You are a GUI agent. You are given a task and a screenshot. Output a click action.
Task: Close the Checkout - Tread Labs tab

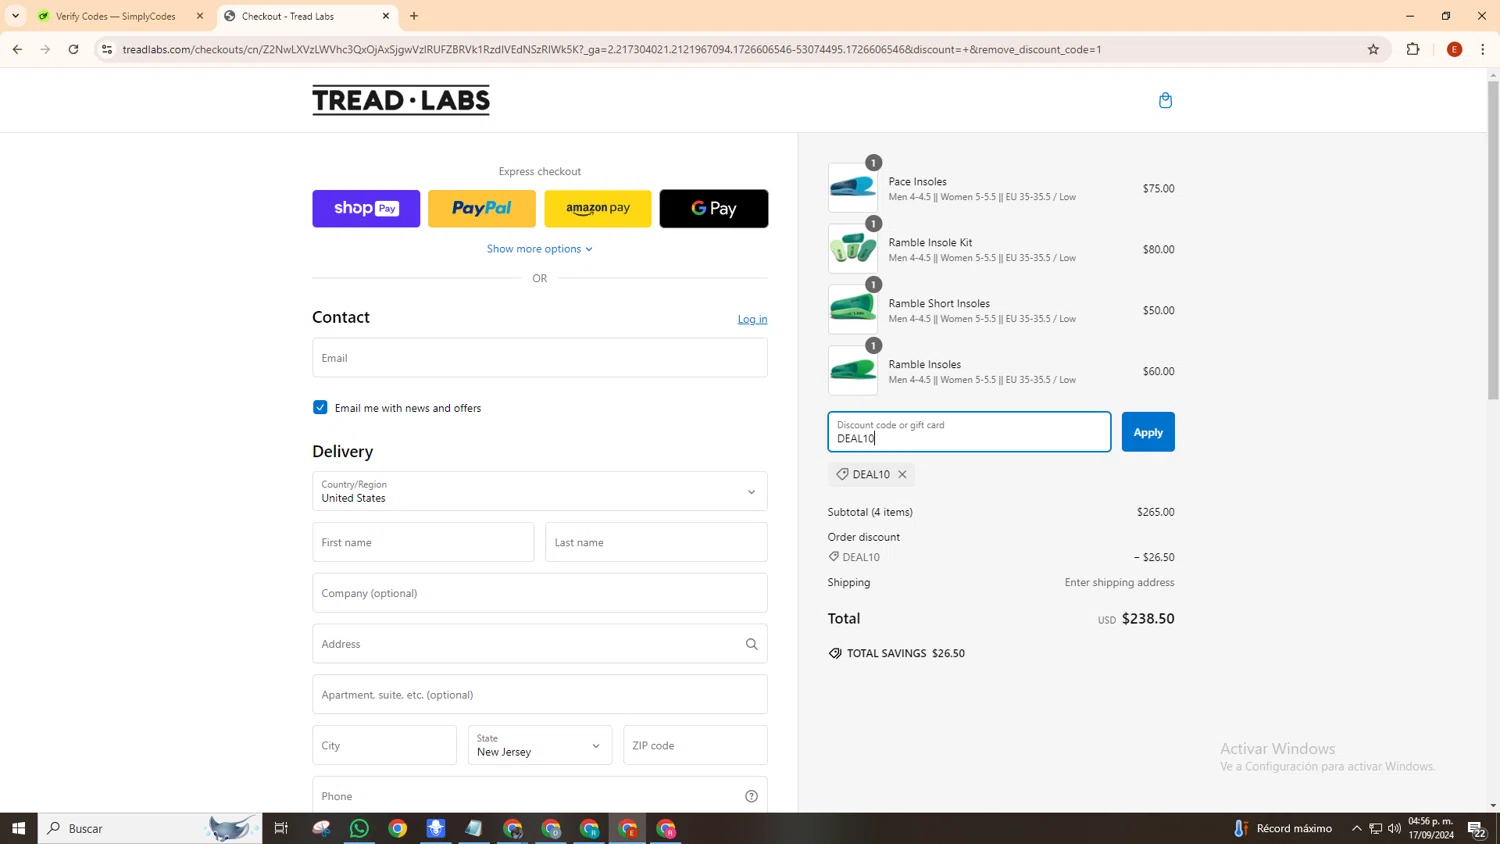(x=386, y=16)
